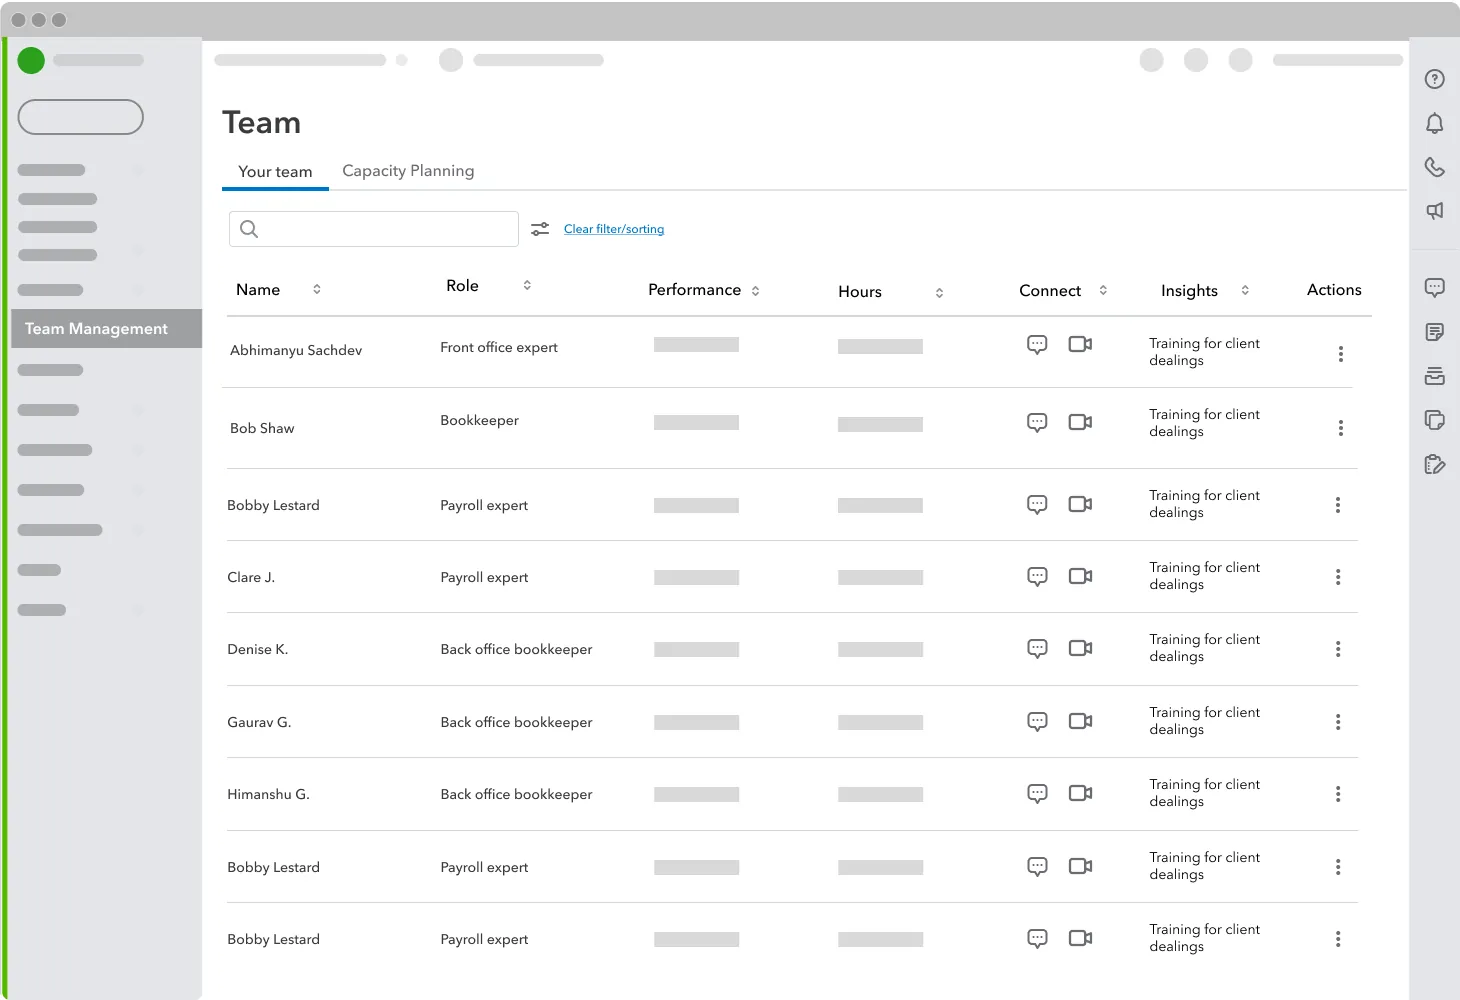Click Clare J.'s performance bar
Image resolution: width=1460 pixels, height=1000 pixels.
pyautogui.click(x=696, y=577)
